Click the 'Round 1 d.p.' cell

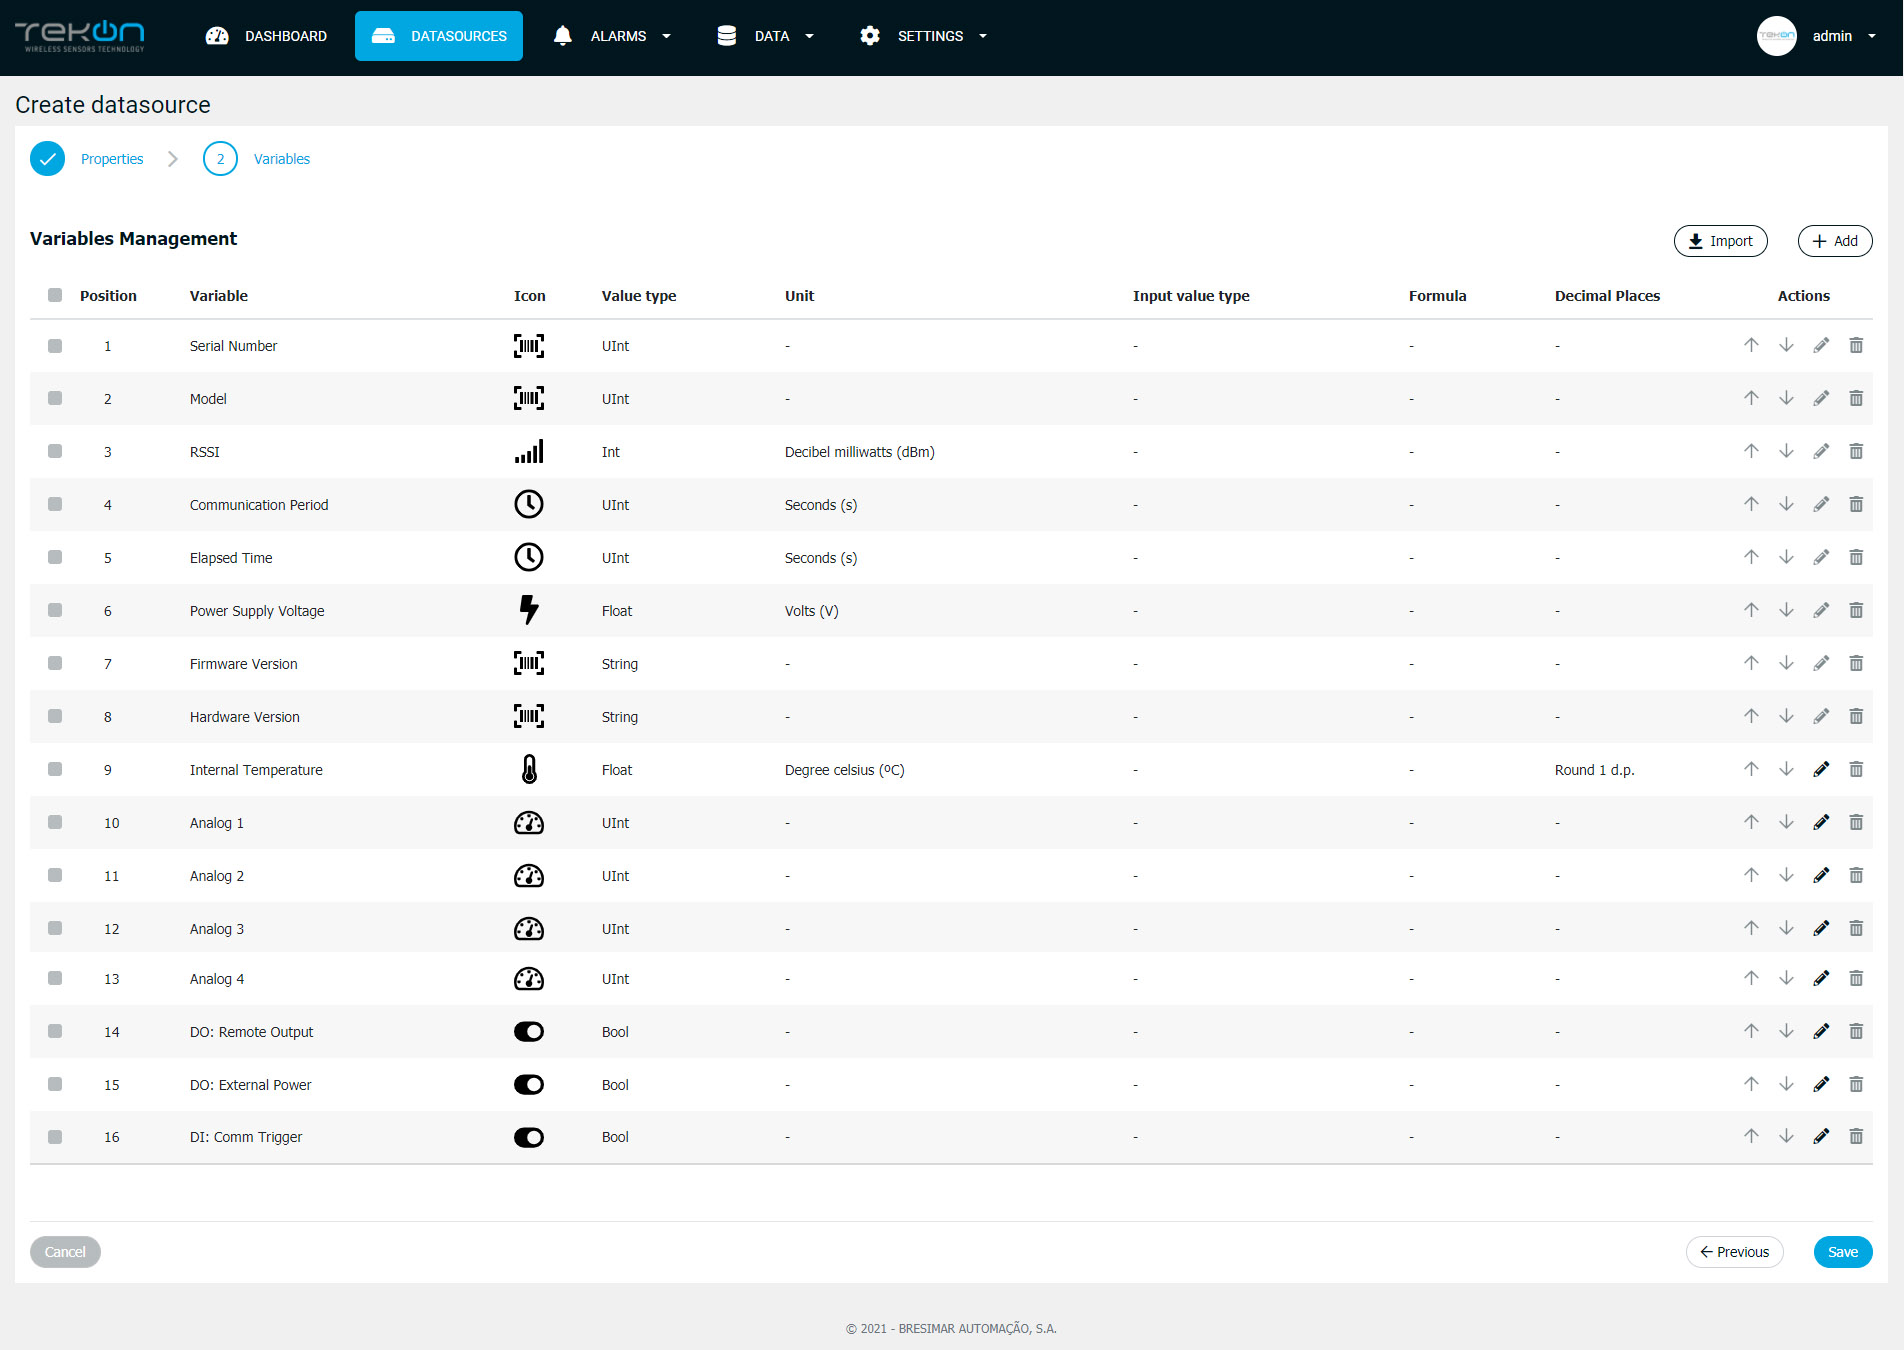(x=1594, y=770)
